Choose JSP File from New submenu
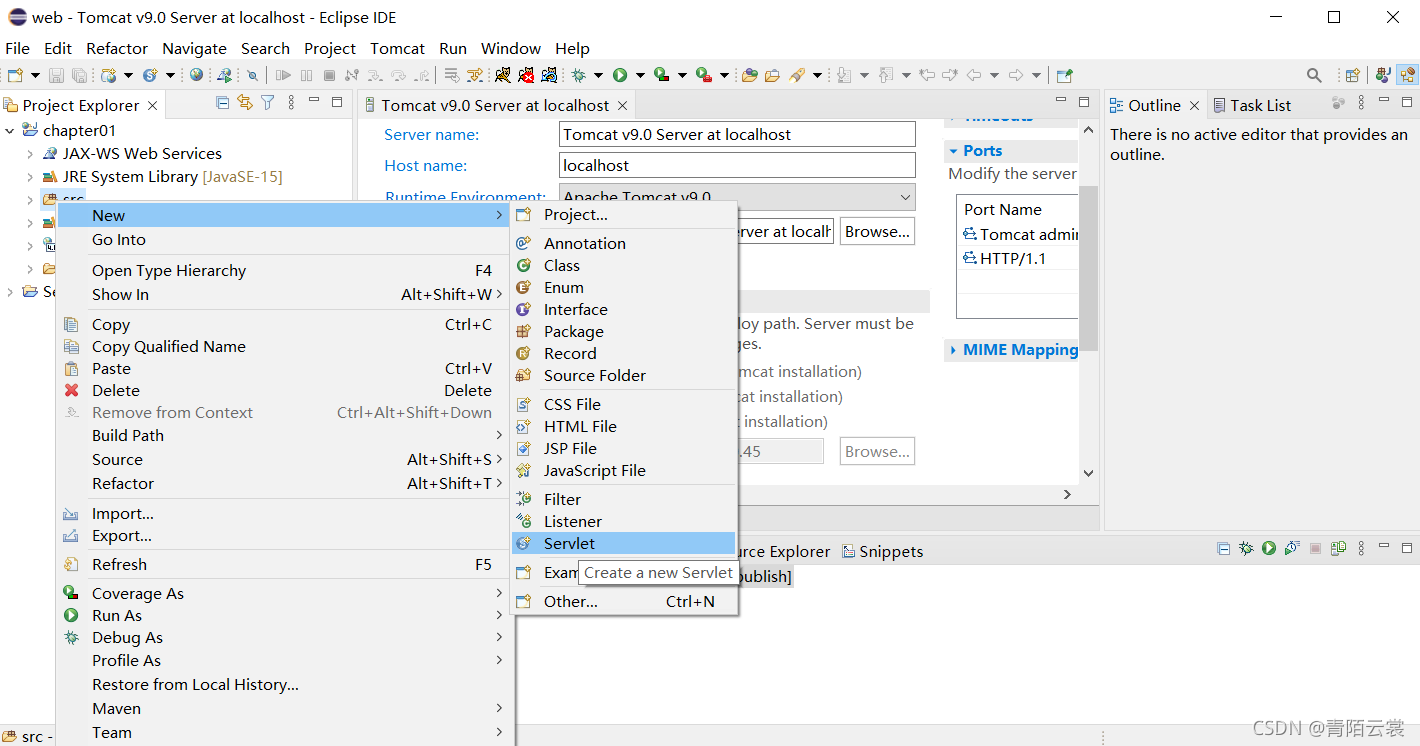 [x=624, y=448]
